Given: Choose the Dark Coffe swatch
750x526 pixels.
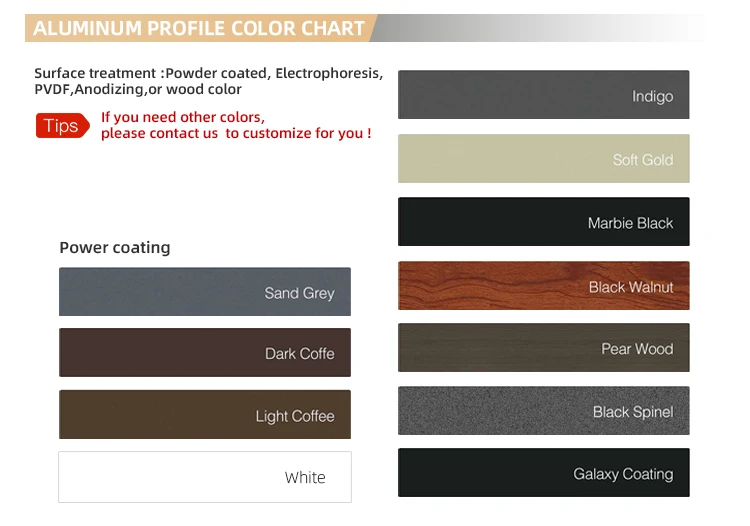Looking at the screenshot, I should (x=204, y=353).
